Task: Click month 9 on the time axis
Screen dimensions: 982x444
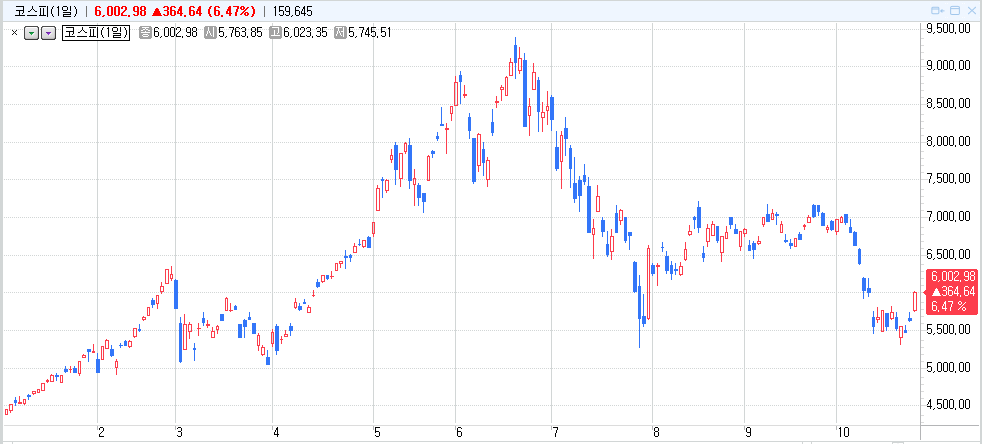Action: pos(748,432)
